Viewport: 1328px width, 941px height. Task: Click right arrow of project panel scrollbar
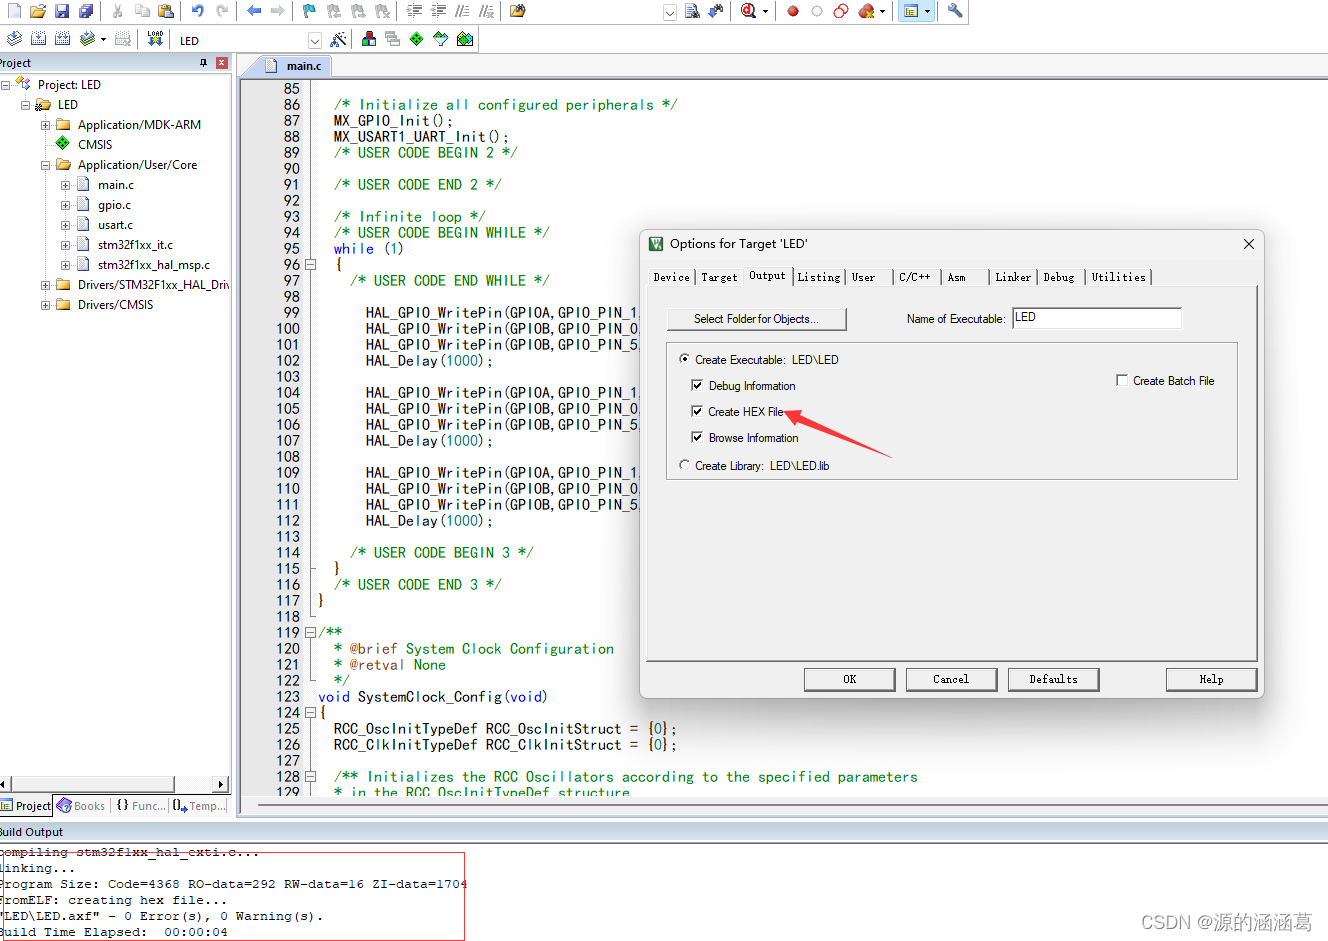coord(221,785)
